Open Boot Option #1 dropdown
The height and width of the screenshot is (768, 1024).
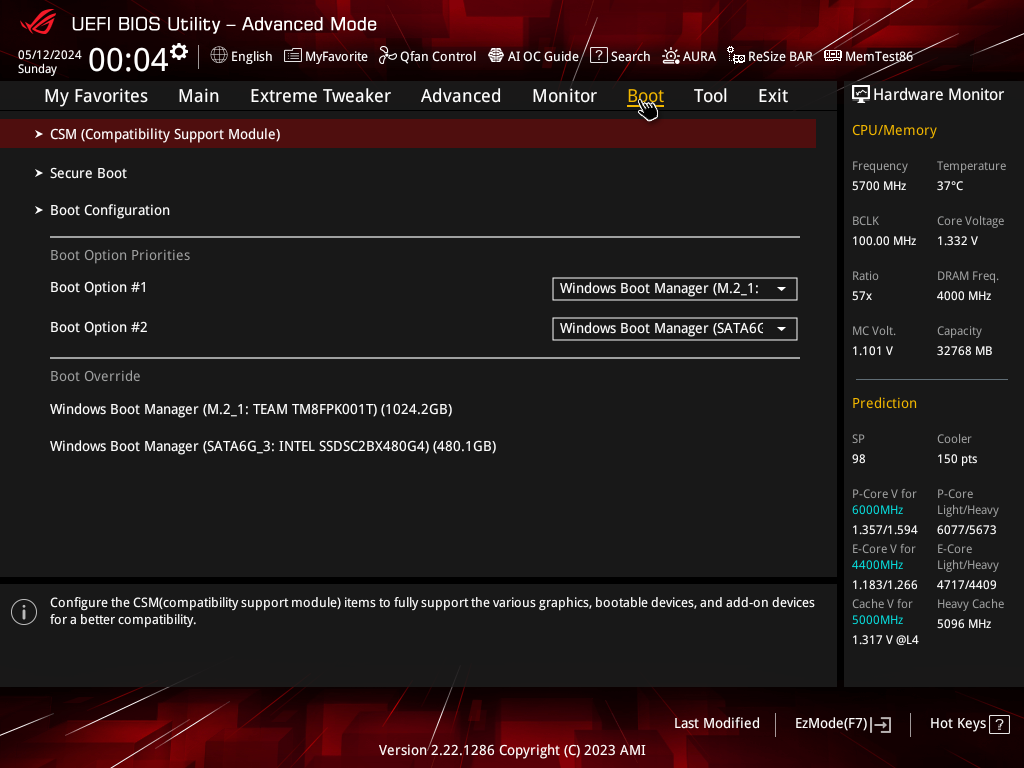[x=675, y=289]
